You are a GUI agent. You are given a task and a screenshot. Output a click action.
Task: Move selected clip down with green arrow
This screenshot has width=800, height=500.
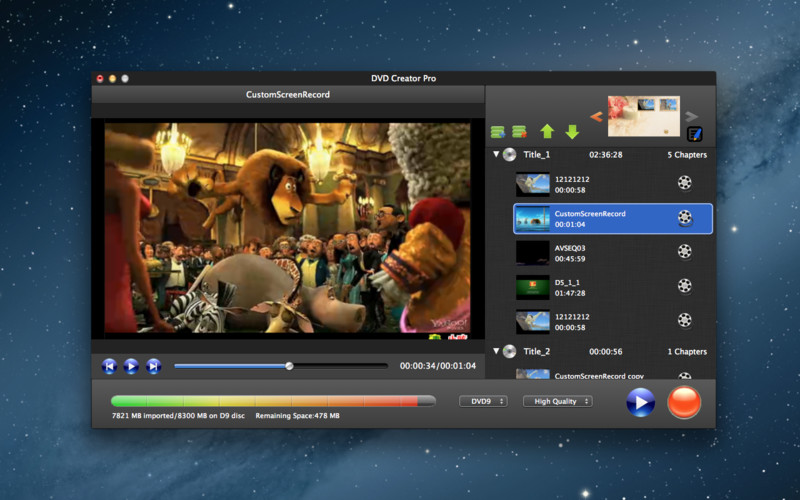tap(572, 132)
